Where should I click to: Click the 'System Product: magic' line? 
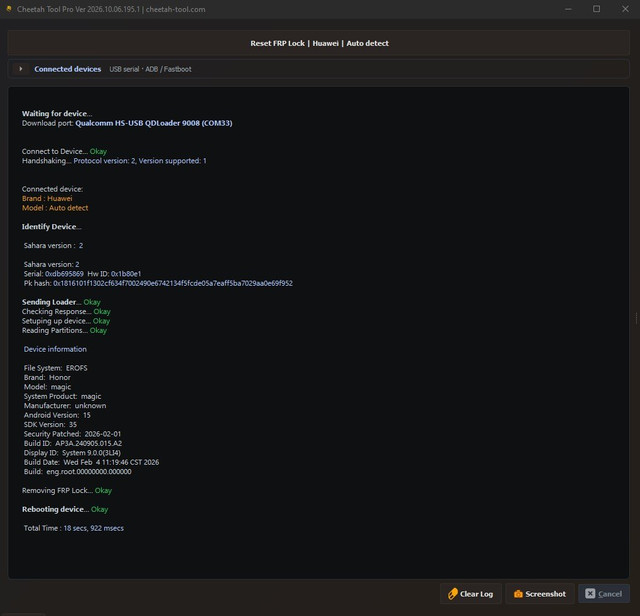coord(62,396)
